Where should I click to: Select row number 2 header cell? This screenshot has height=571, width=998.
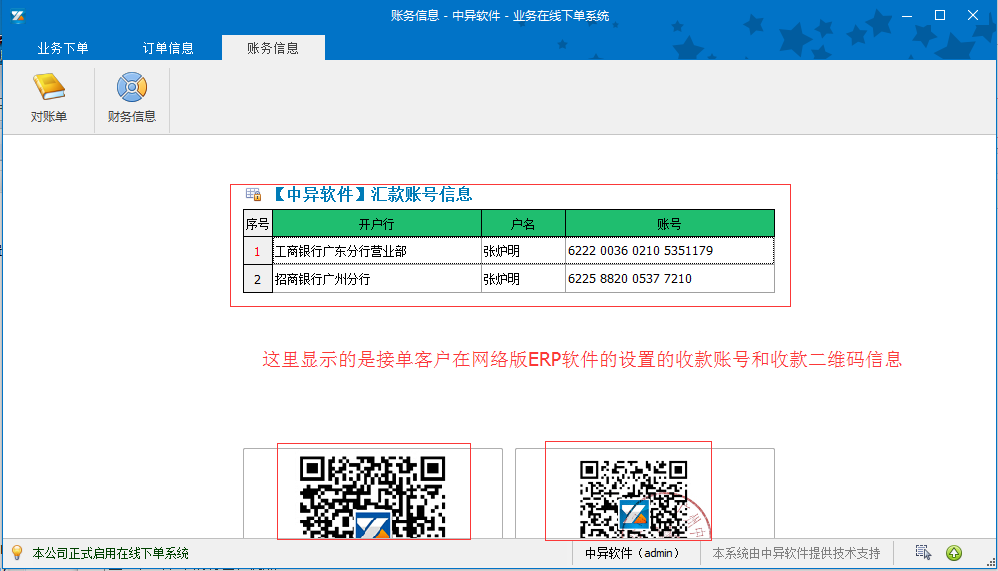tap(258, 279)
